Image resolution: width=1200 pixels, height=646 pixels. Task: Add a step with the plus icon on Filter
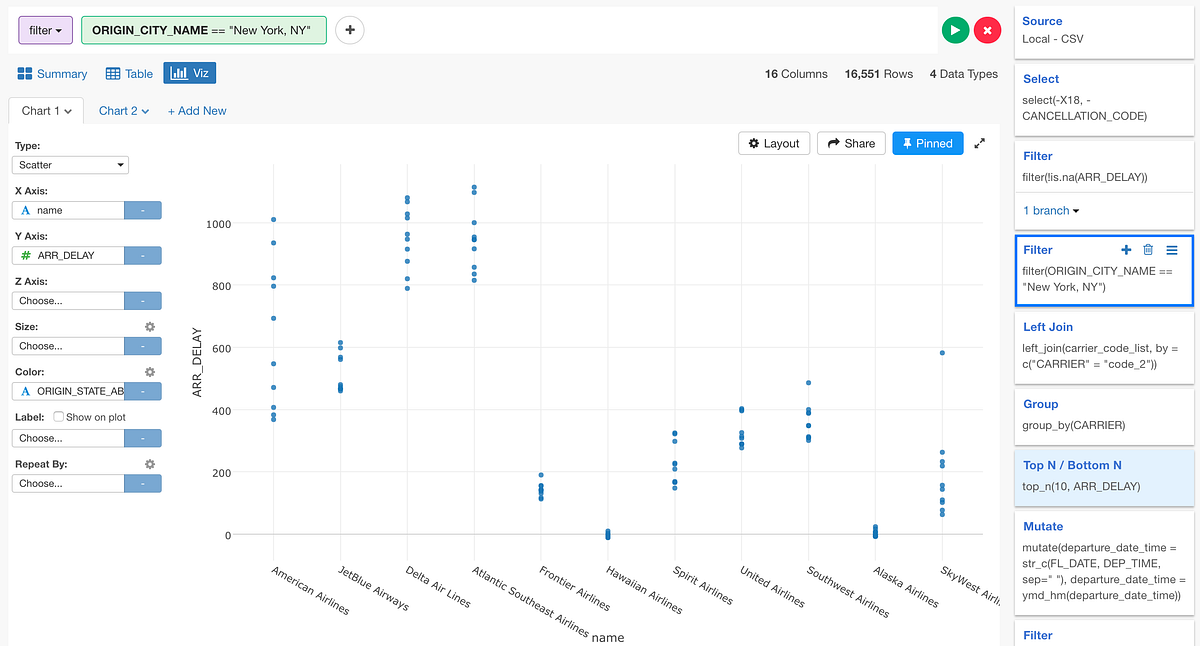click(x=1126, y=249)
